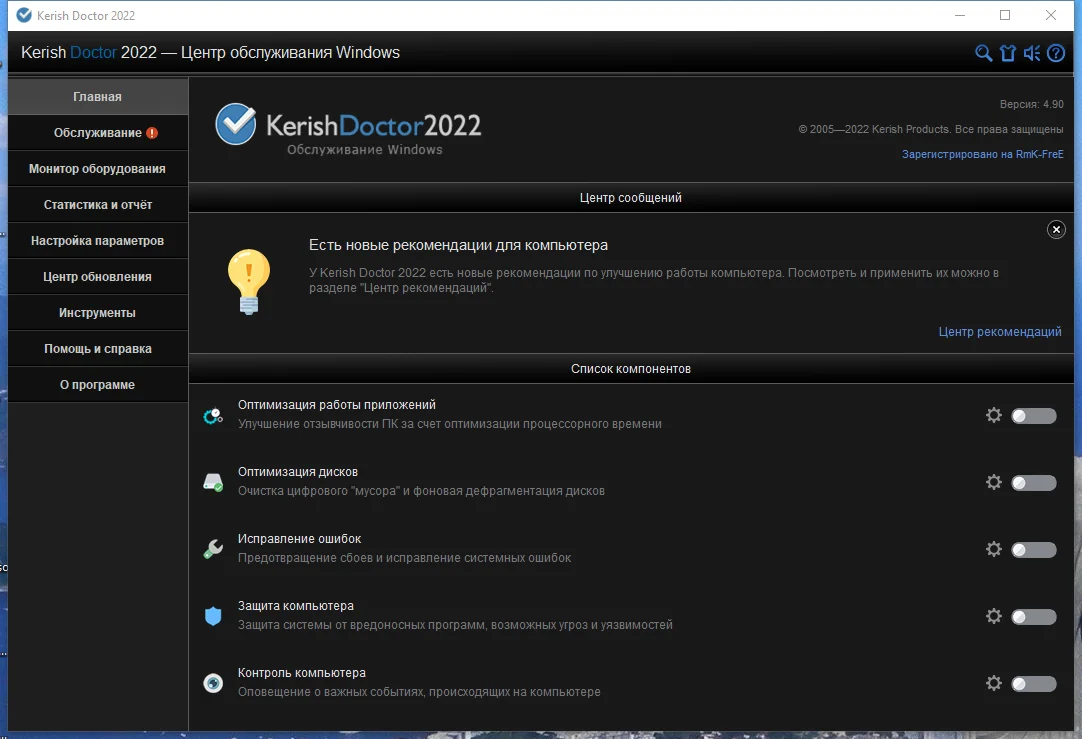The height and width of the screenshot is (739, 1082).
Task: Open Инструменты section
Action: coord(97,312)
